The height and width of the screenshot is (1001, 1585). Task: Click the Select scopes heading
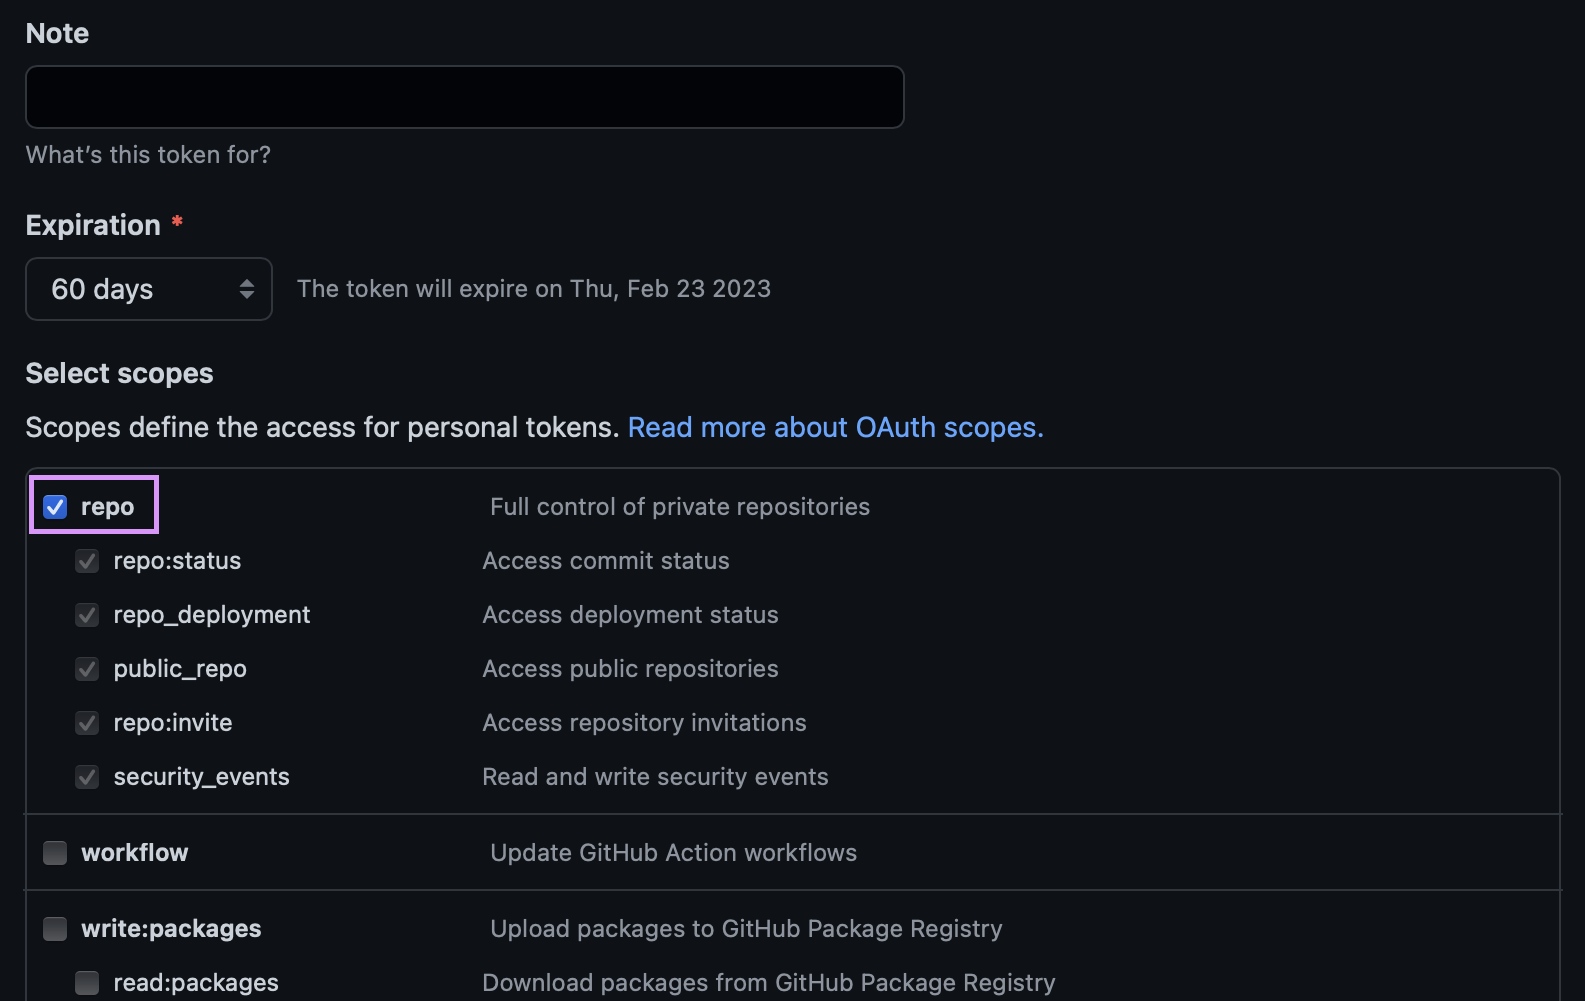[x=119, y=373]
